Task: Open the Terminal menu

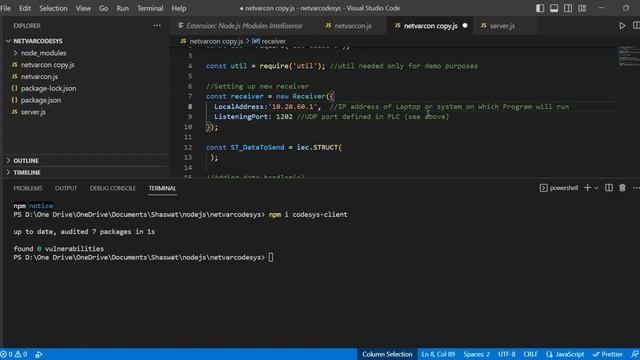Action: (150, 8)
